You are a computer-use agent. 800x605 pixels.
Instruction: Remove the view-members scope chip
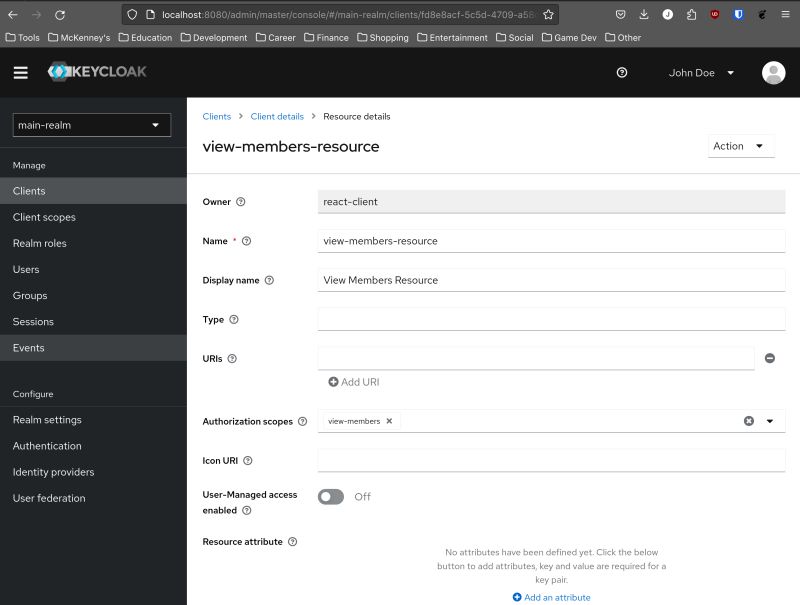point(388,420)
